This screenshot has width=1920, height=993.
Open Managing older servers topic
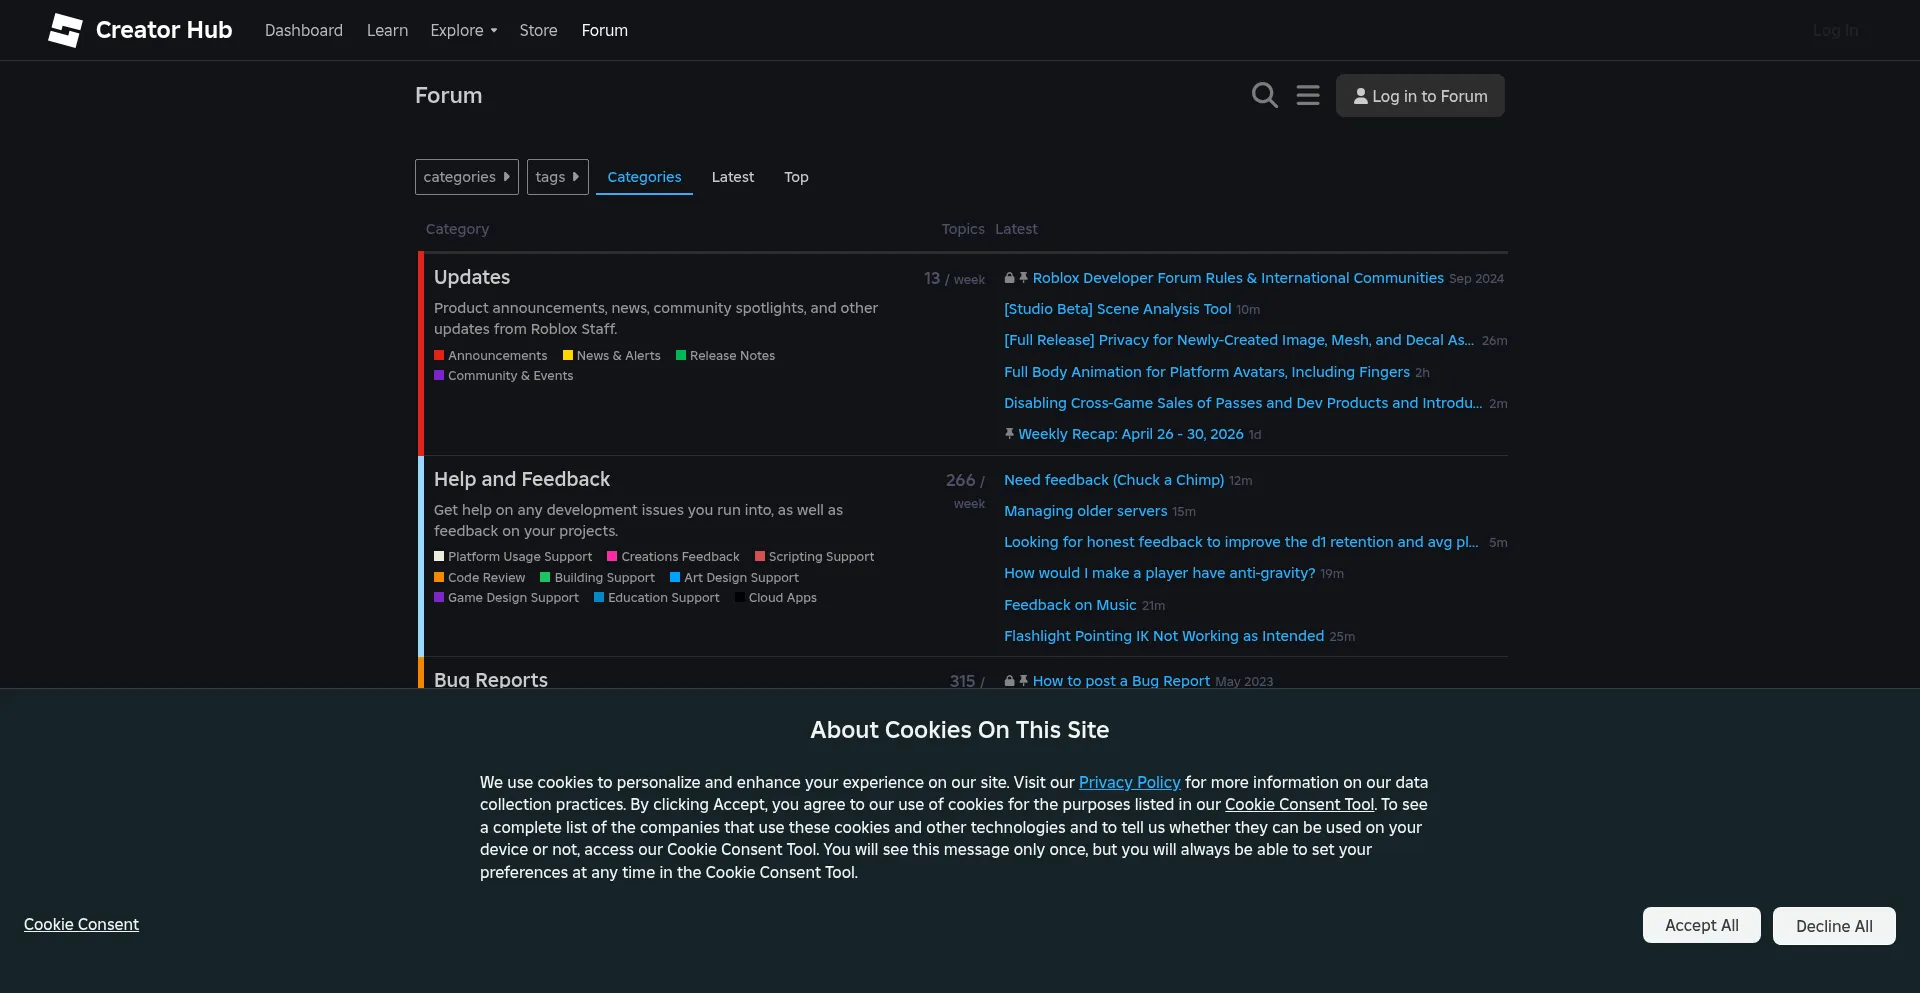(1085, 511)
